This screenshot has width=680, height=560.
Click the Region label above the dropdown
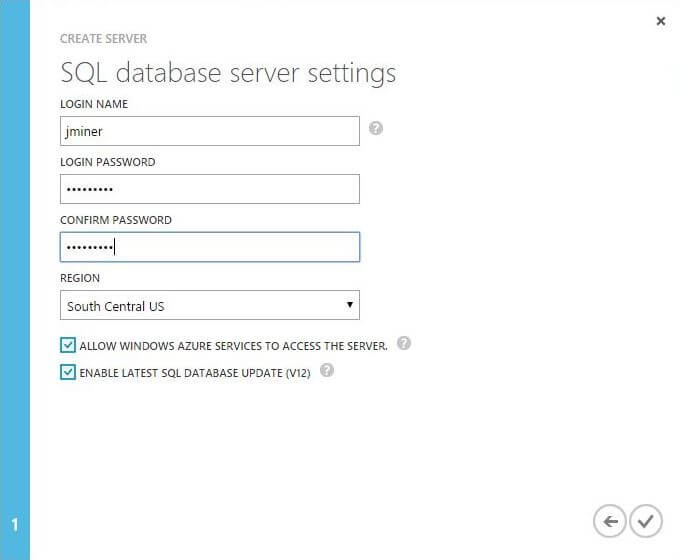pyautogui.click(x=81, y=278)
